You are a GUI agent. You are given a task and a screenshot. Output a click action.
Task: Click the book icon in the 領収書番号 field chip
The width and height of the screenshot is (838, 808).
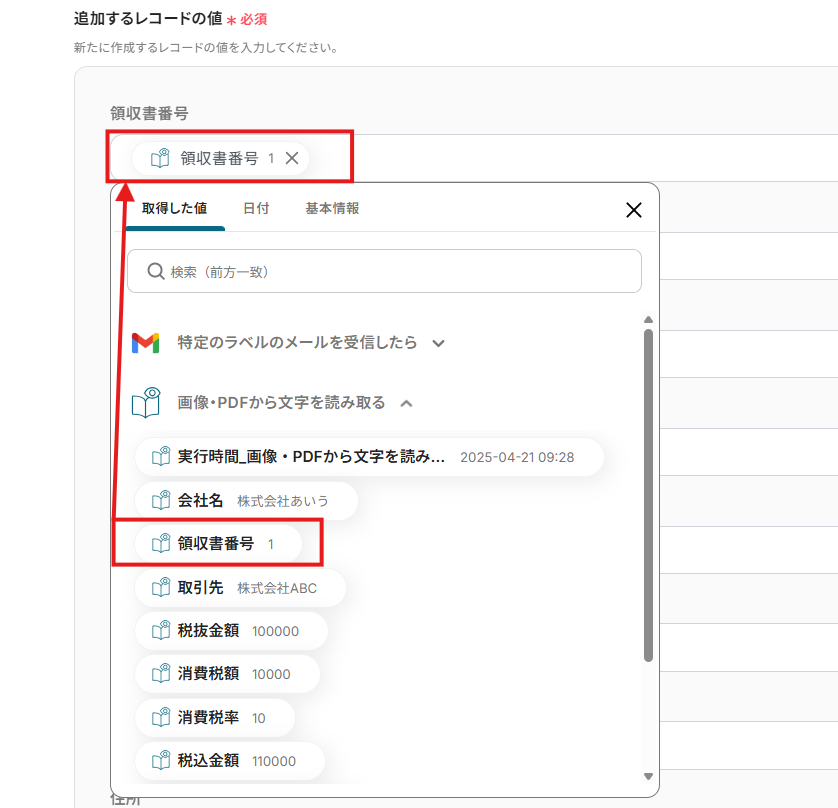point(160,158)
